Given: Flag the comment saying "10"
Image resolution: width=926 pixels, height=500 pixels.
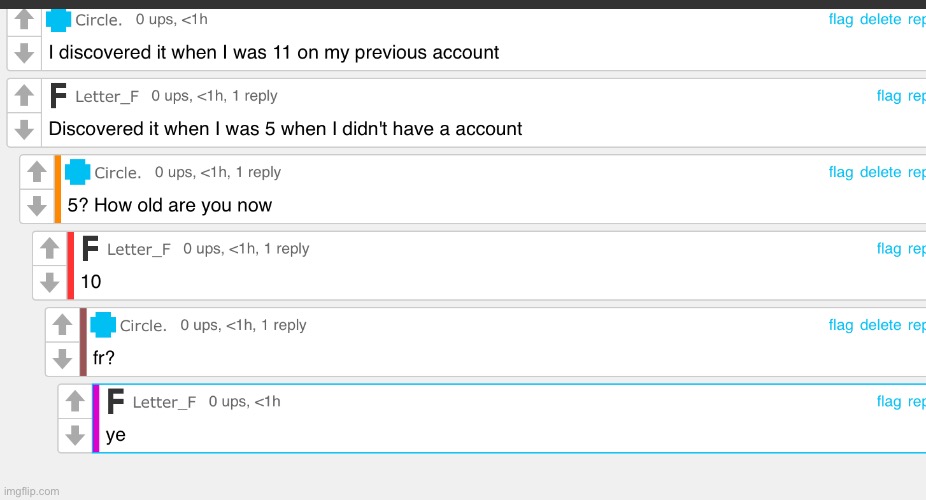Looking at the screenshot, I should (x=889, y=249).
